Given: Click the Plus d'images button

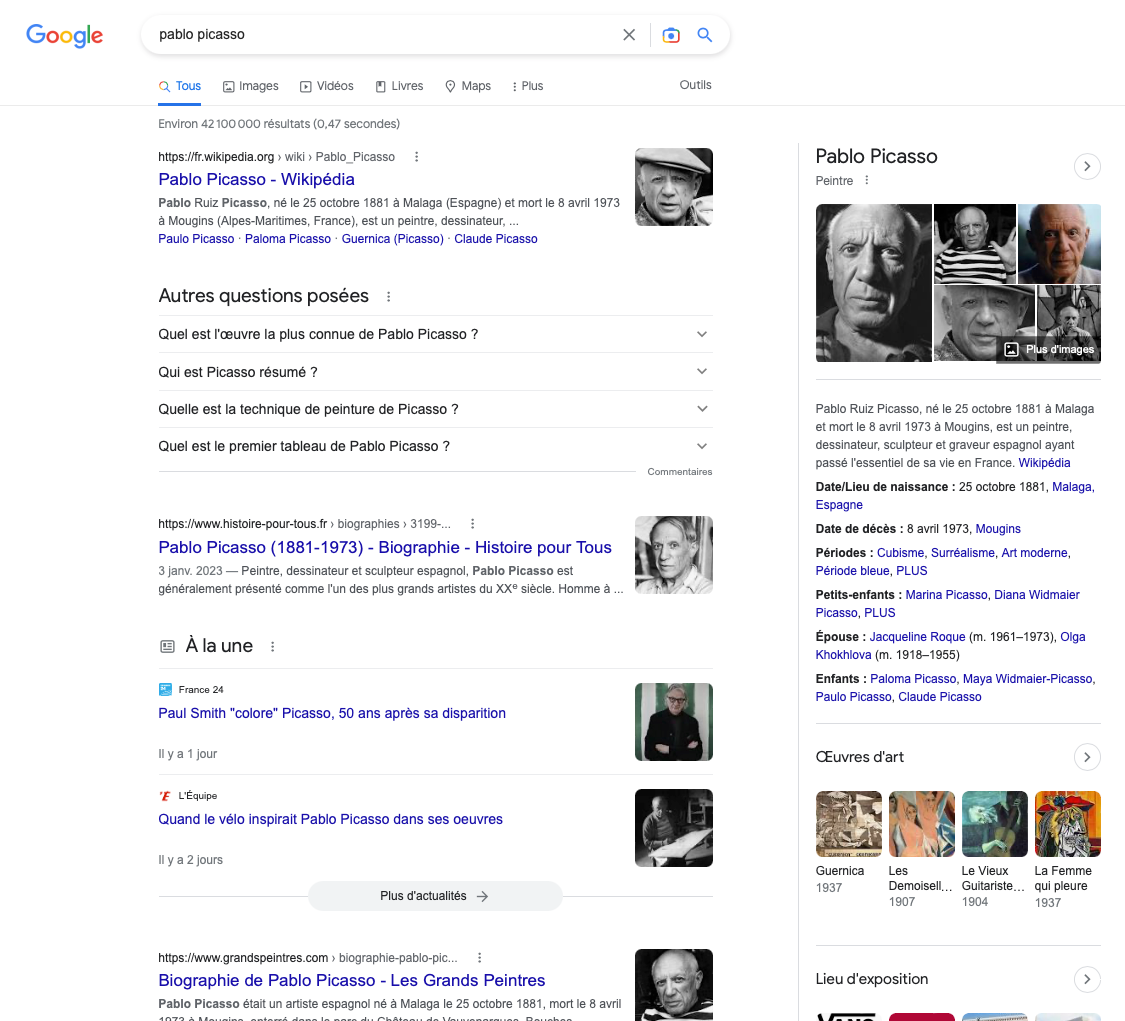Looking at the screenshot, I should 1051,349.
